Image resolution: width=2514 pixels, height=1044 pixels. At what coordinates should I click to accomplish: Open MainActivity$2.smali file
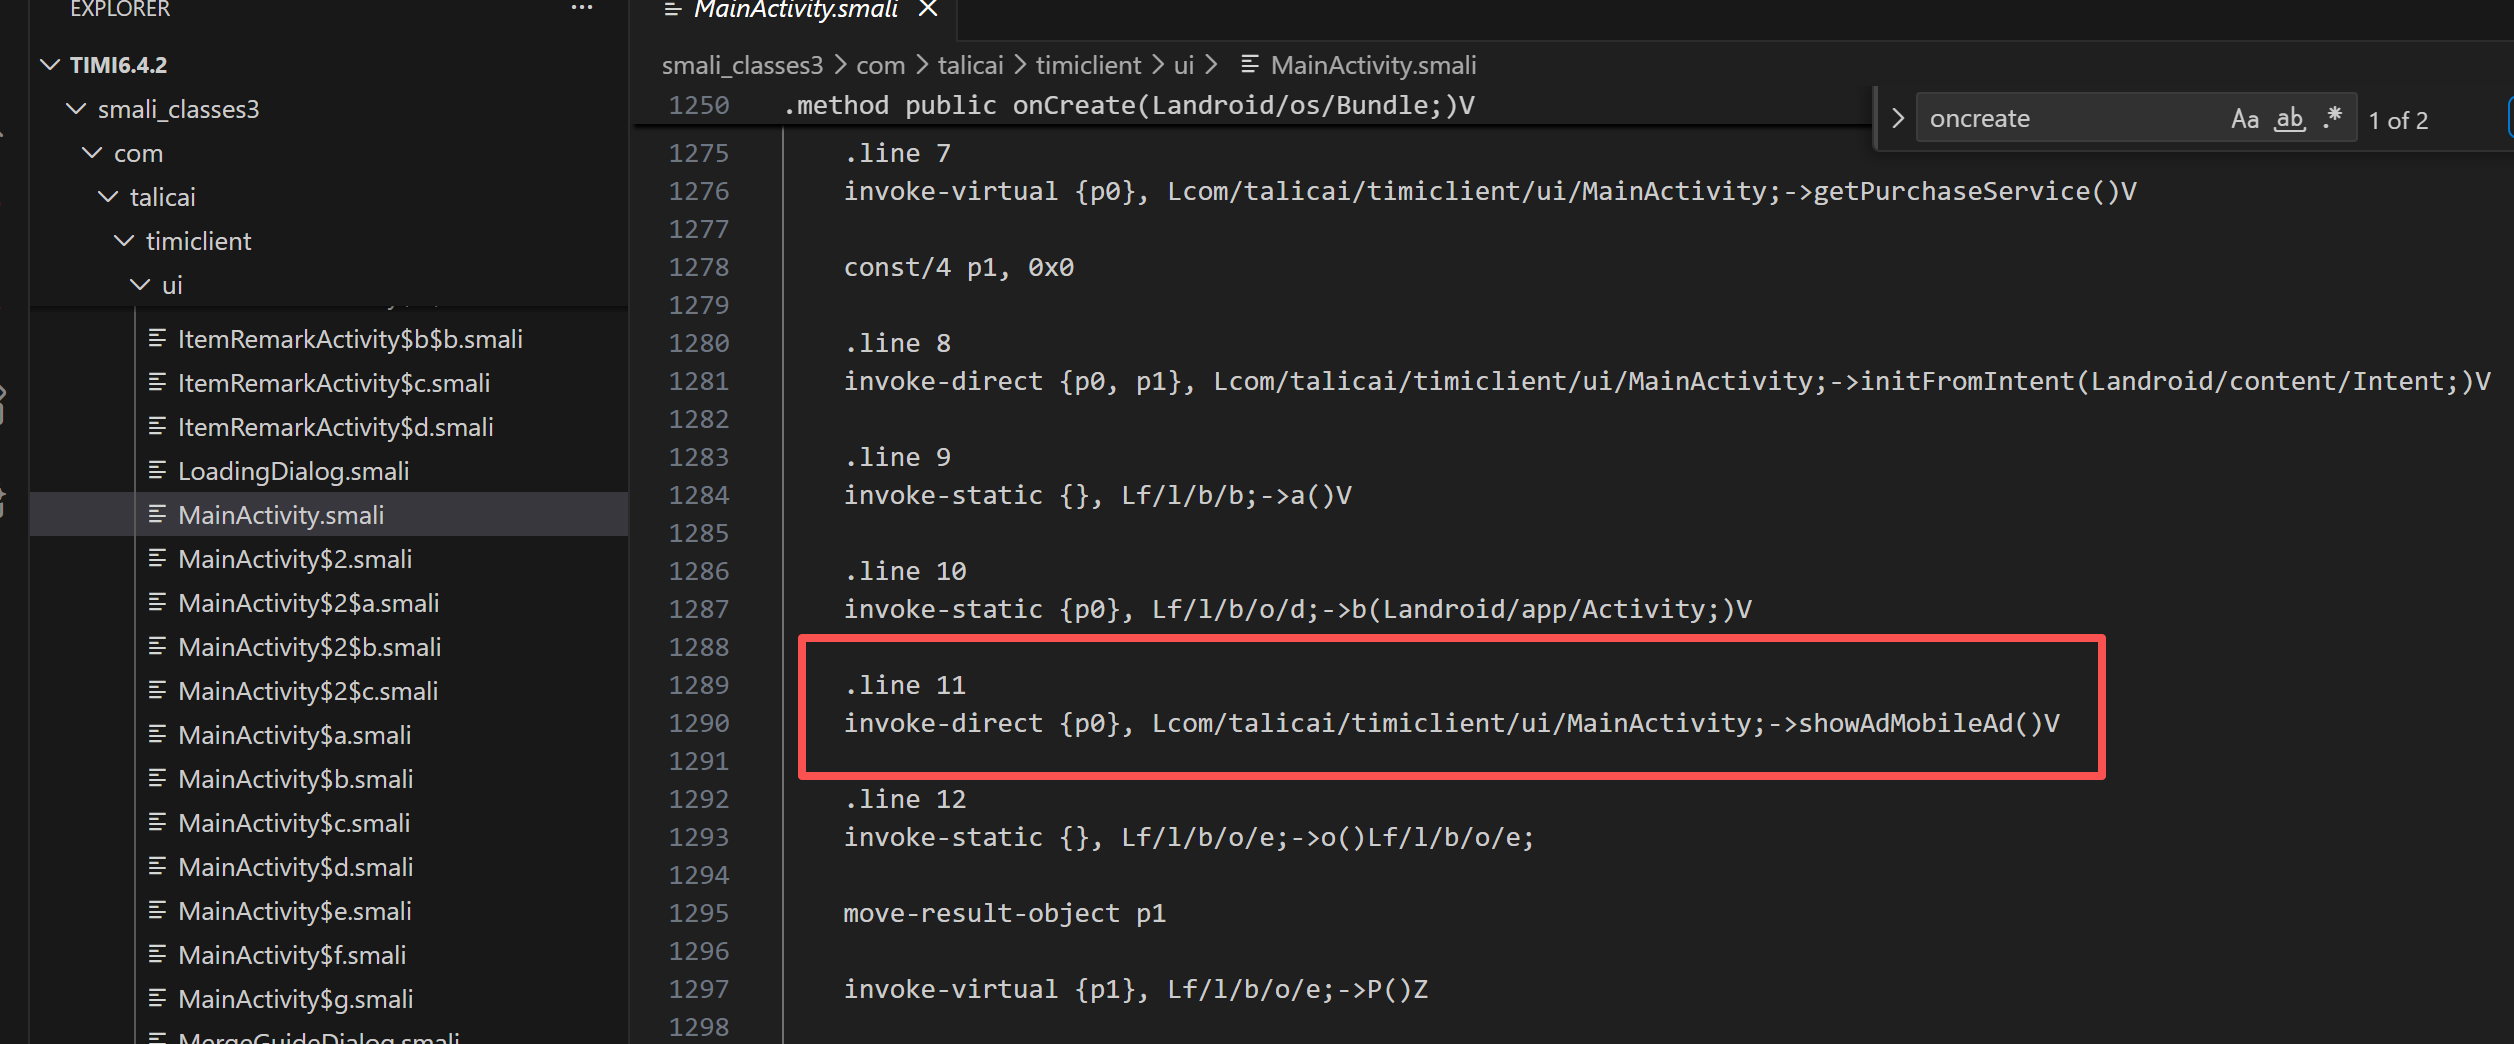click(294, 559)
